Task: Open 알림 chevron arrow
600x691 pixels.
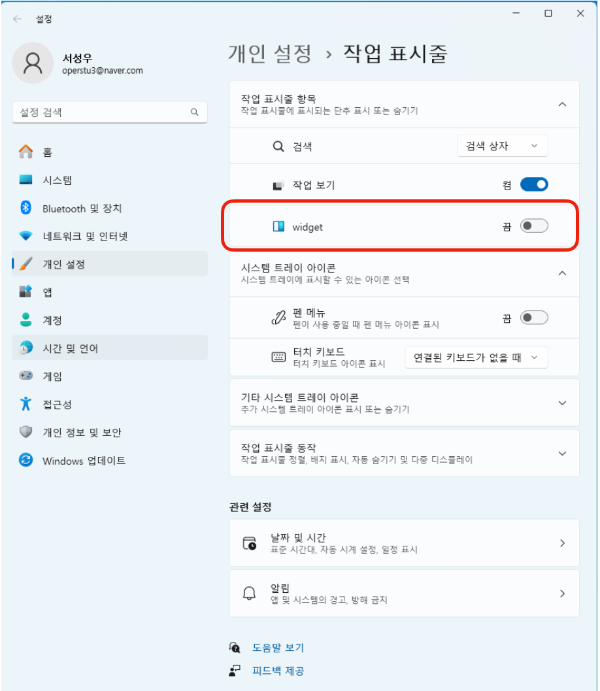Action: (562, 593)
